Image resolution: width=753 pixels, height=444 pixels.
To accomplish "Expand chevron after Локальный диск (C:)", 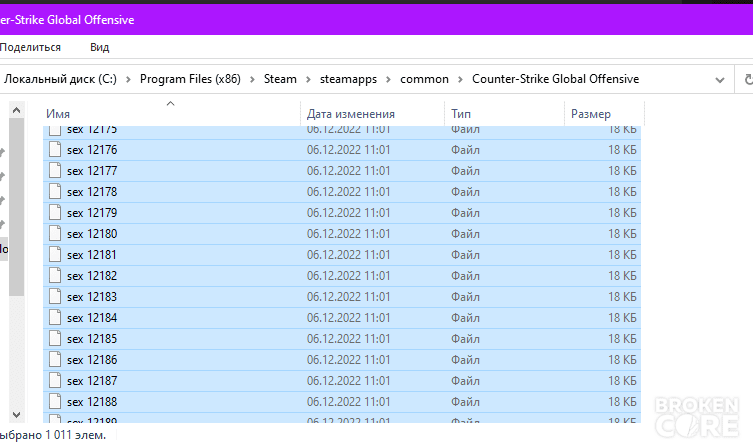I will coord(128,80).
